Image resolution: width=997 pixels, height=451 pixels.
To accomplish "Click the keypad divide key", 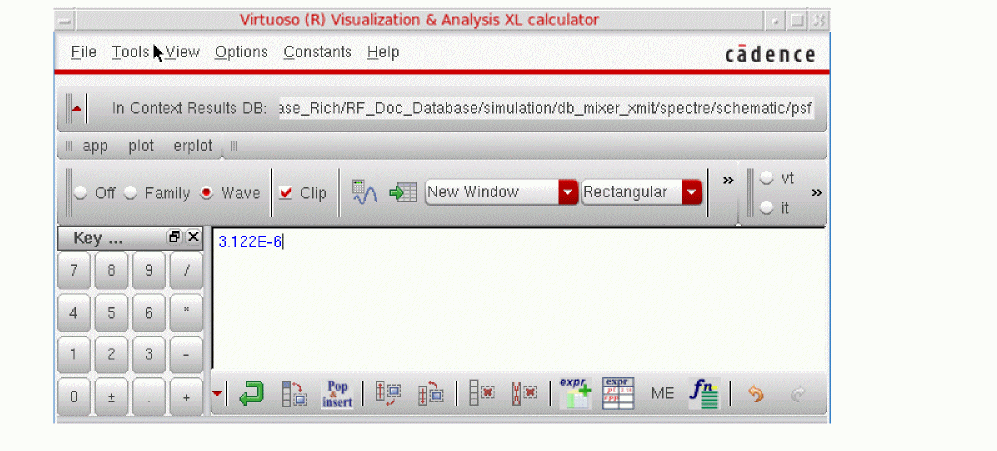I will (186, 270).
